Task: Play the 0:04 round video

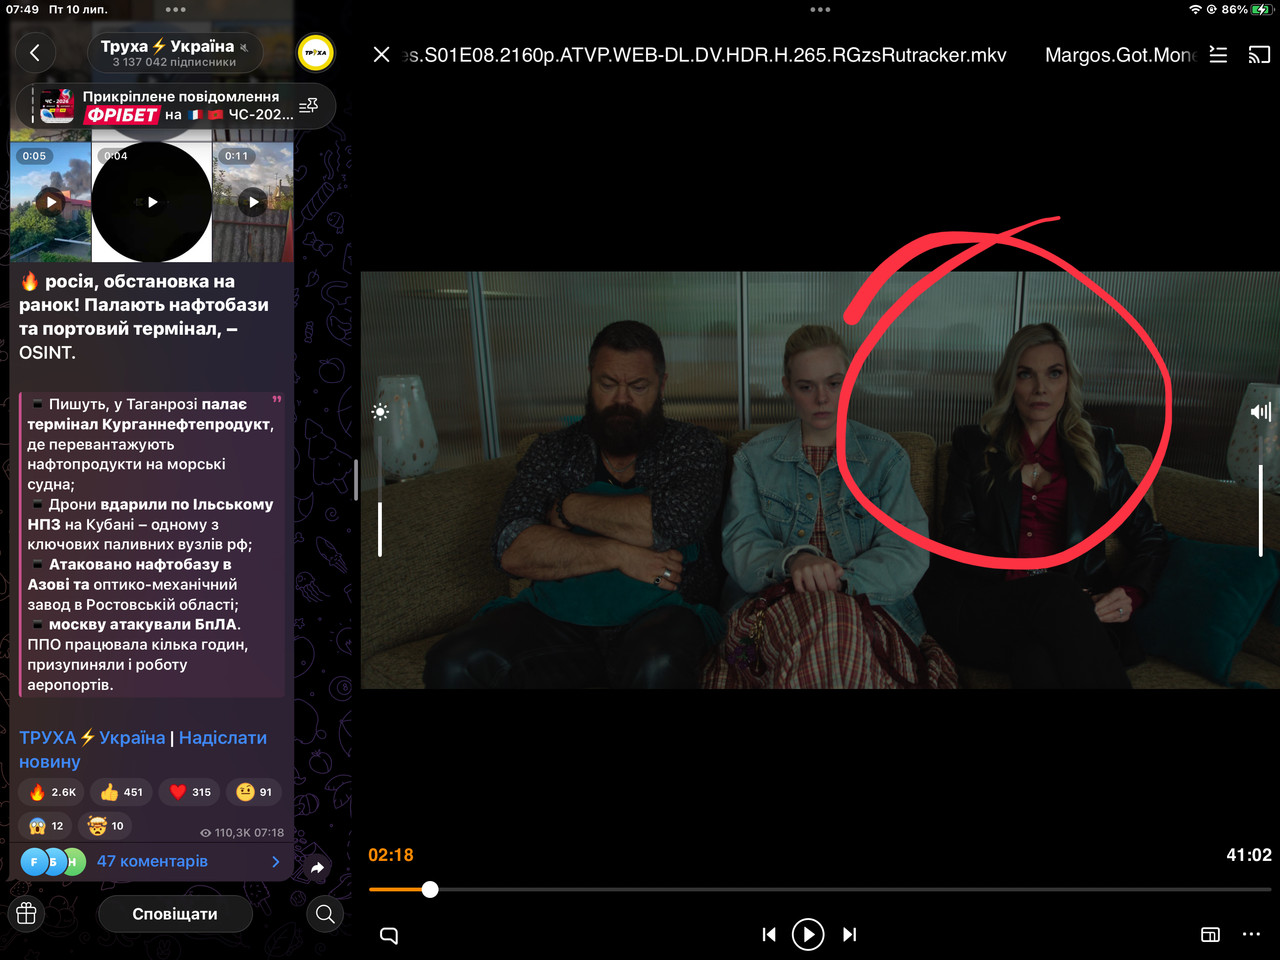Action: (152, 202)
